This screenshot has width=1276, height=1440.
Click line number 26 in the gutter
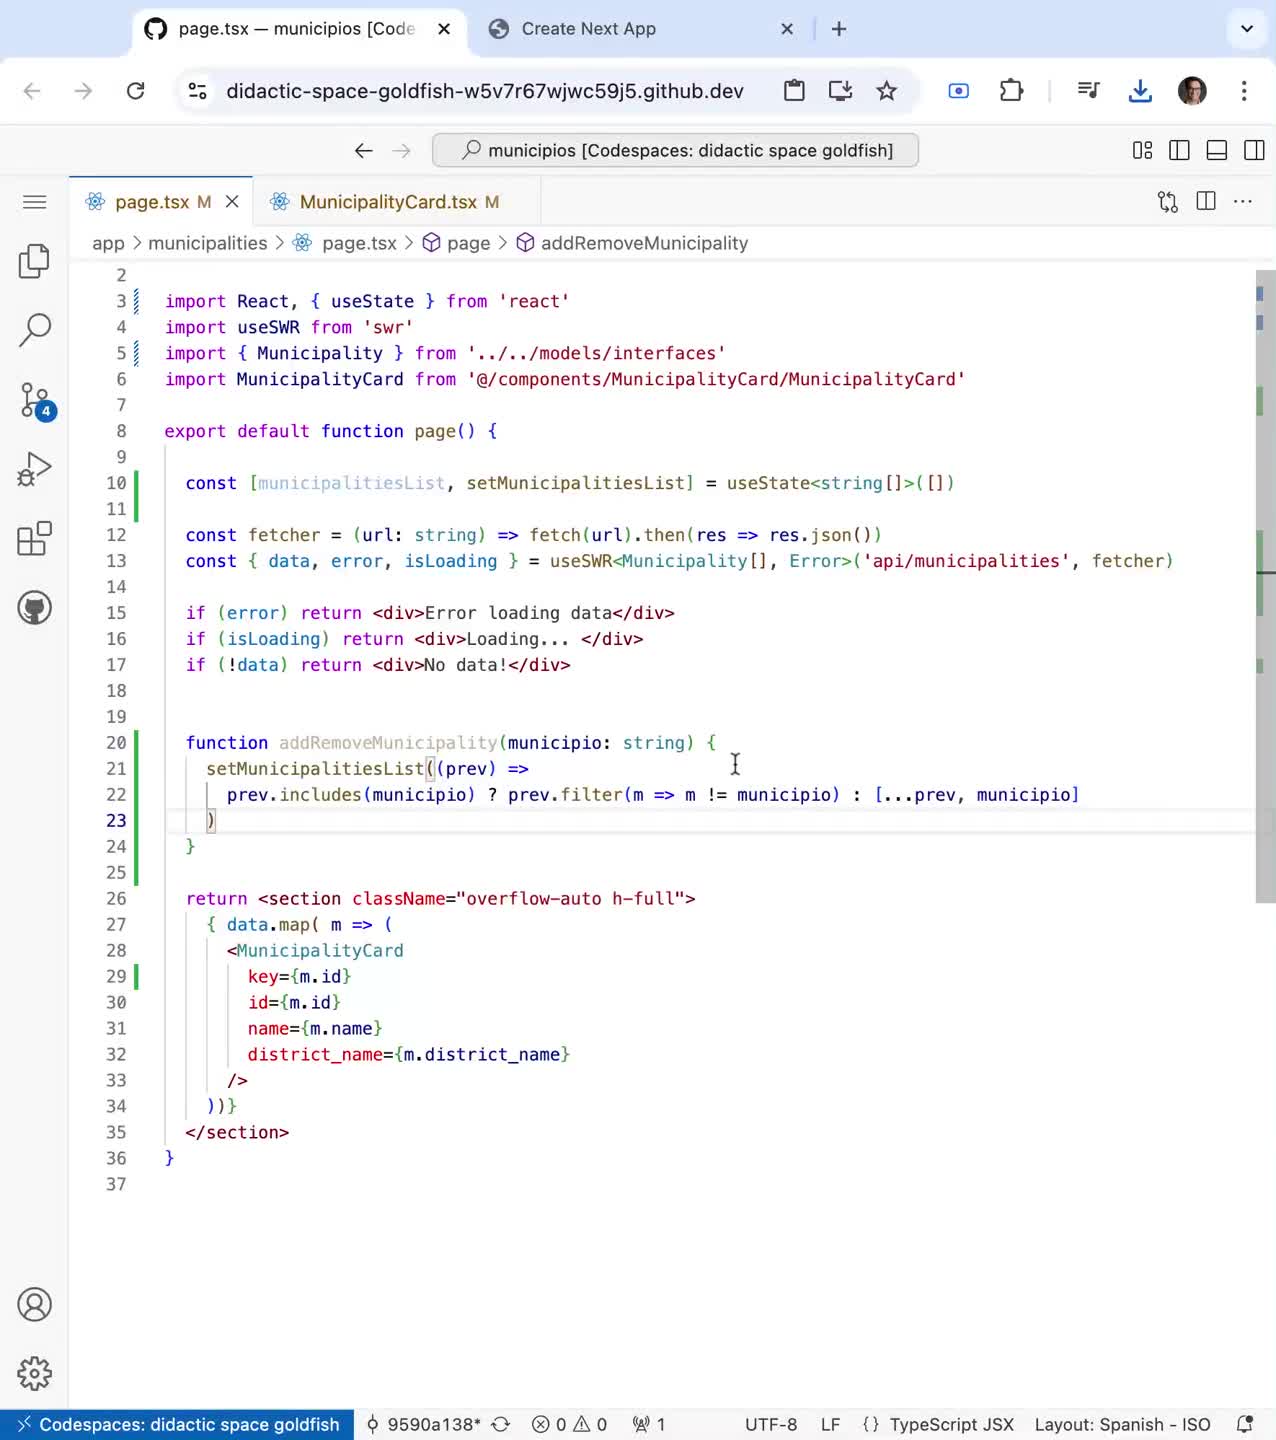(x=116, y=898)
